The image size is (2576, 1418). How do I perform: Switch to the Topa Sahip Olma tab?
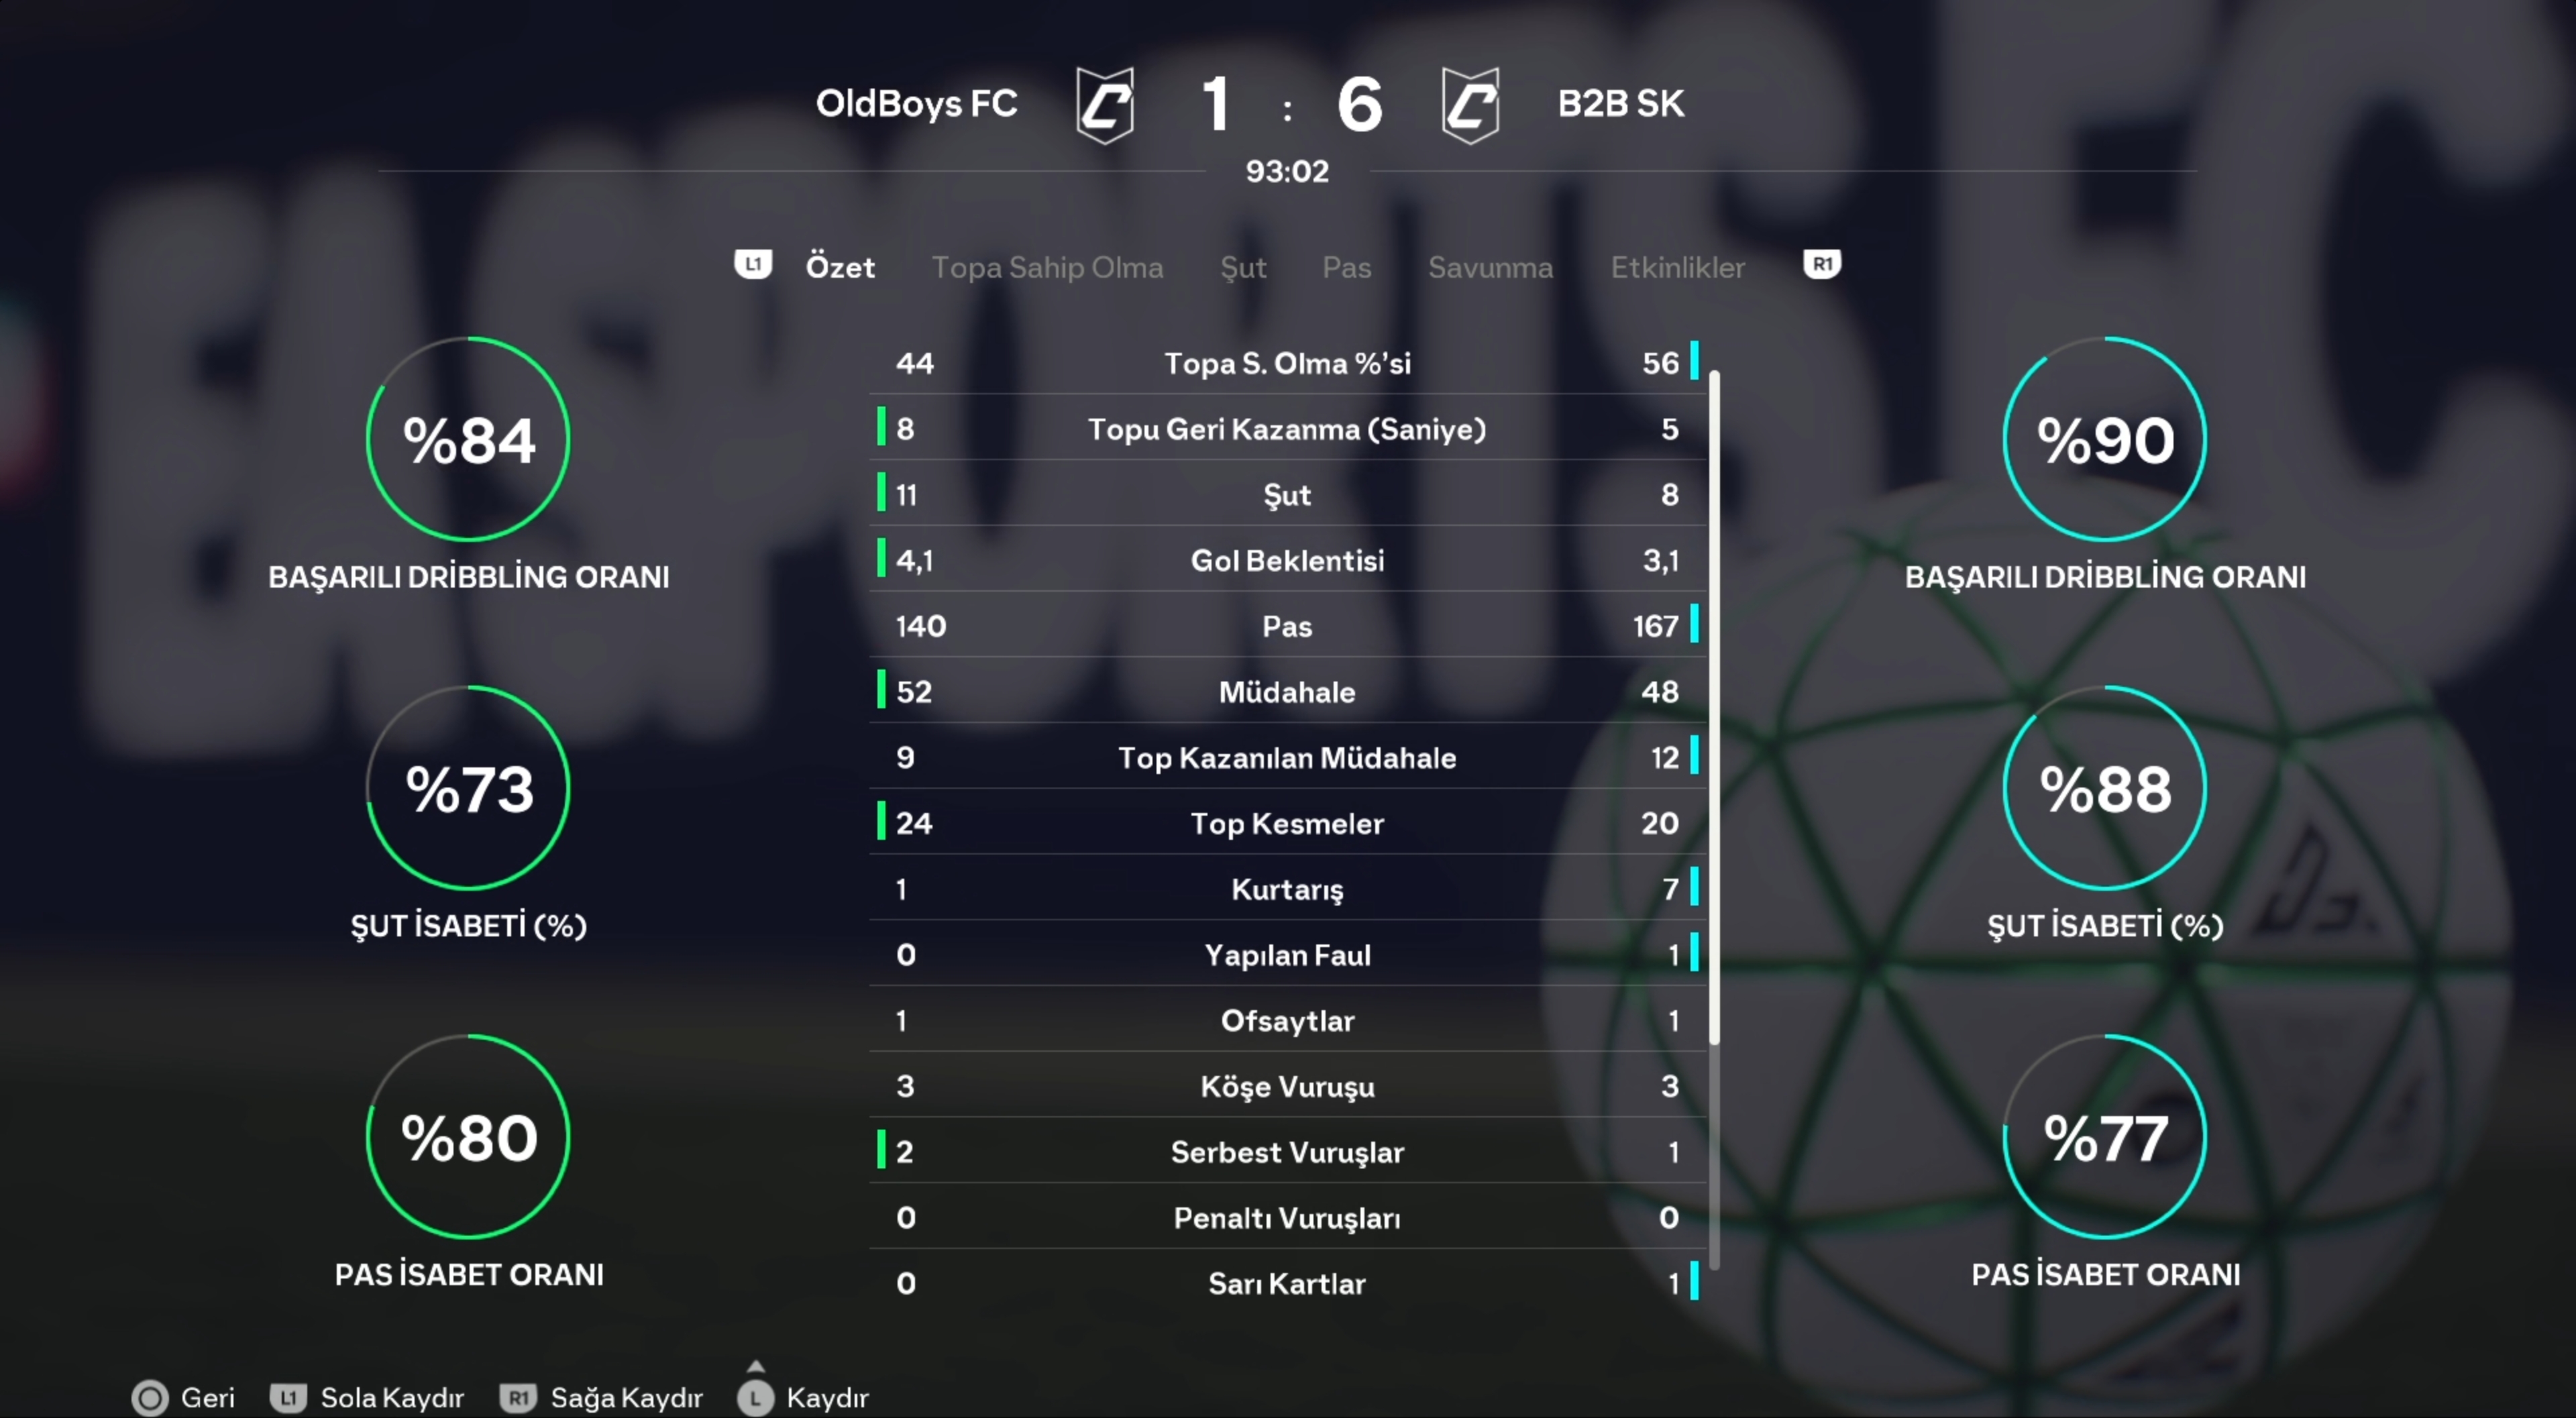pos(1047,267)
